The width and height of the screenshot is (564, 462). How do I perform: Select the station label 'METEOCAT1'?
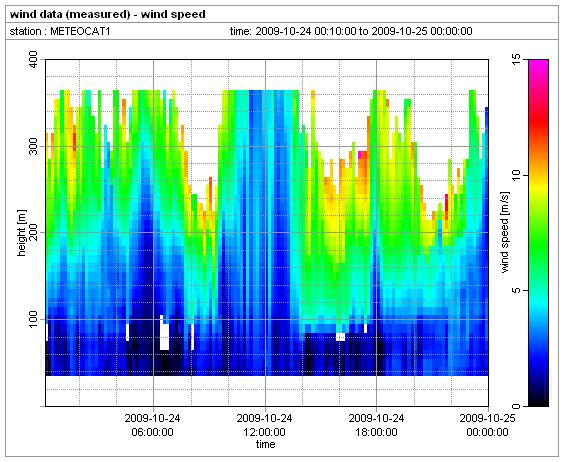pyautogui.click(x=80, y=31)
